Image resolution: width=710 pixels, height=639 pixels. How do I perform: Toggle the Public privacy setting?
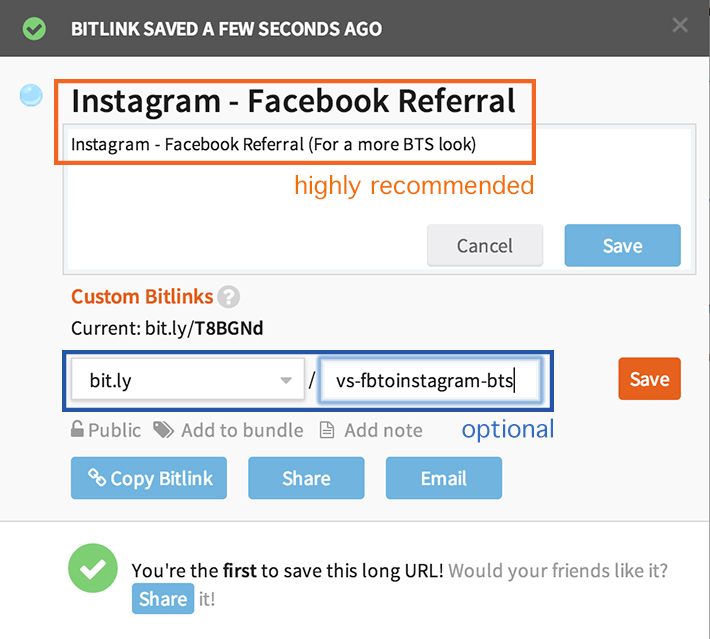(106, 429)
